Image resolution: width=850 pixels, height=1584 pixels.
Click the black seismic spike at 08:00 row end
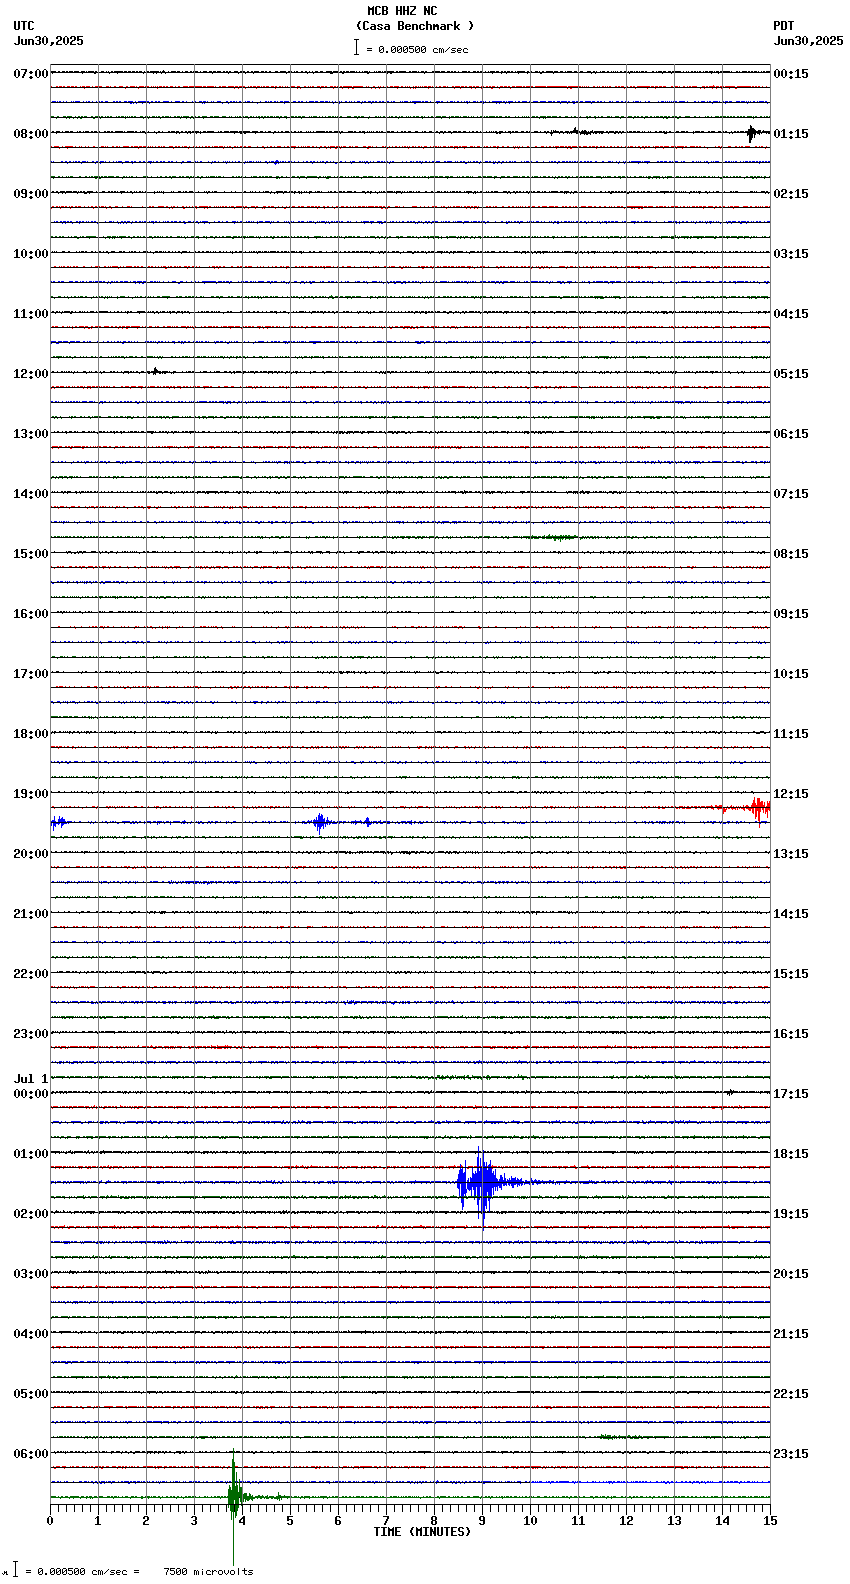(752, 133)
